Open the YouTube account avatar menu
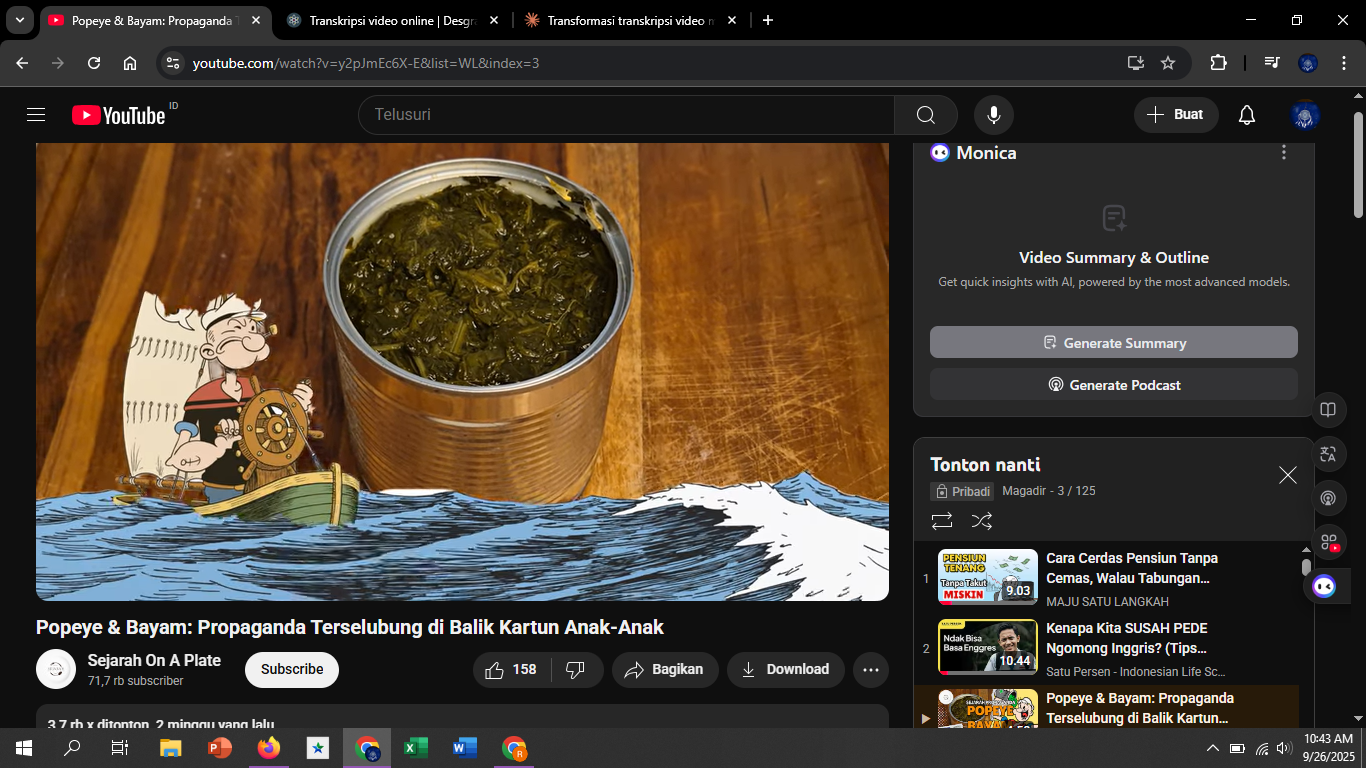This screenshot has height=768, width=1366. (1305, 115)
